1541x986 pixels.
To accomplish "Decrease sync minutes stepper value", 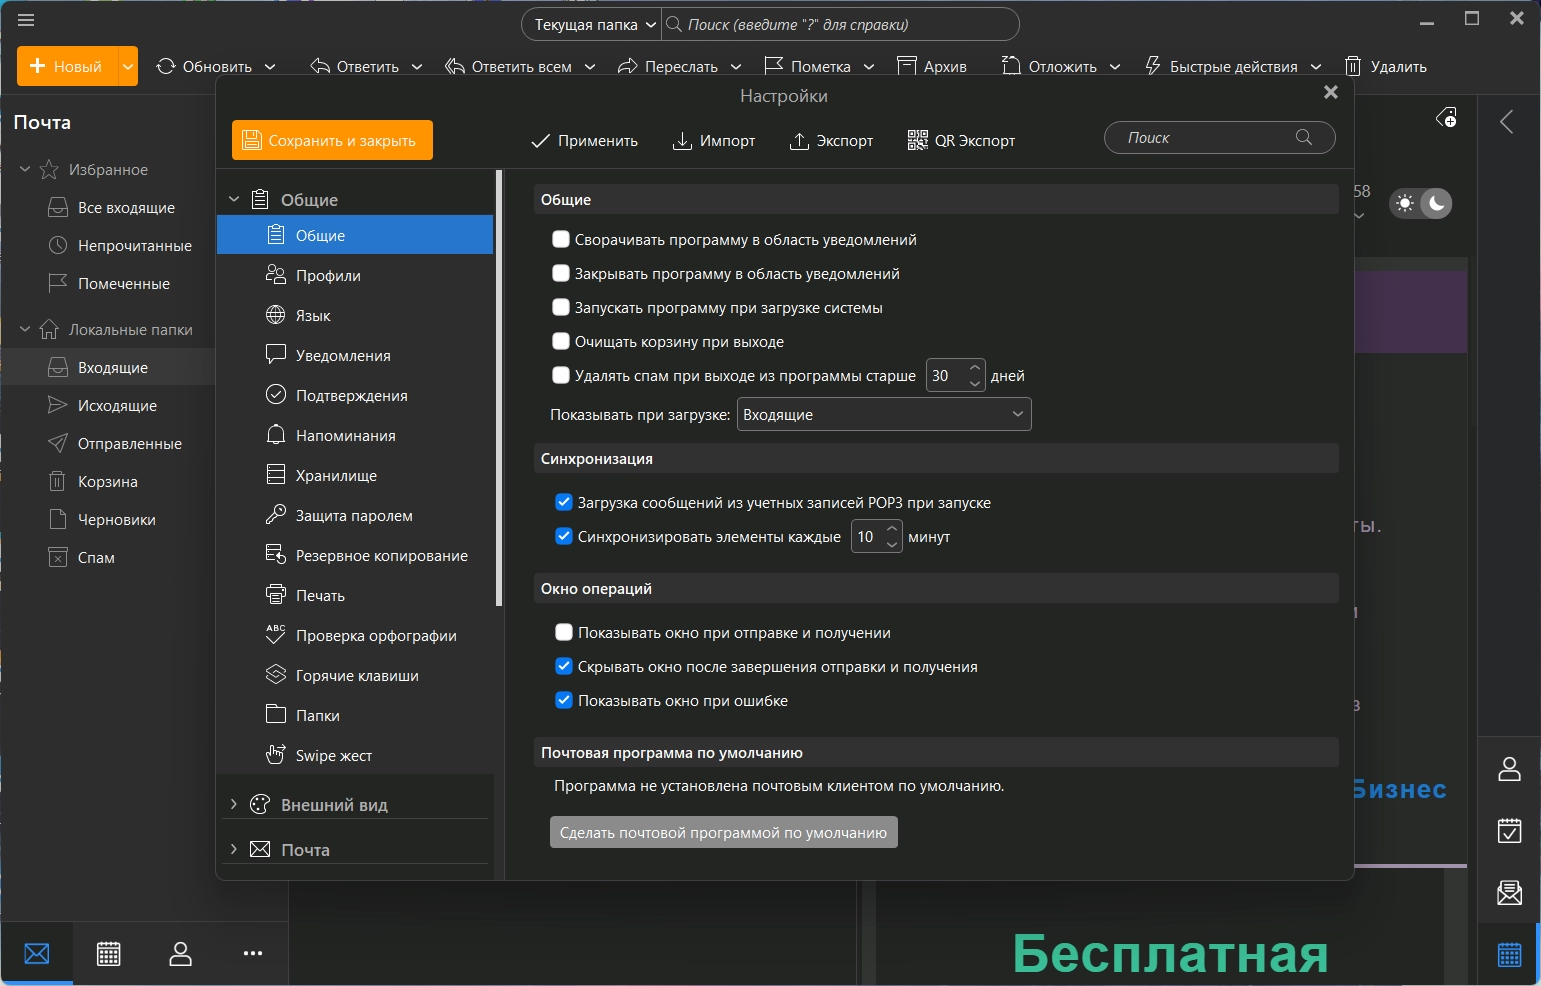I will [892, 545].
